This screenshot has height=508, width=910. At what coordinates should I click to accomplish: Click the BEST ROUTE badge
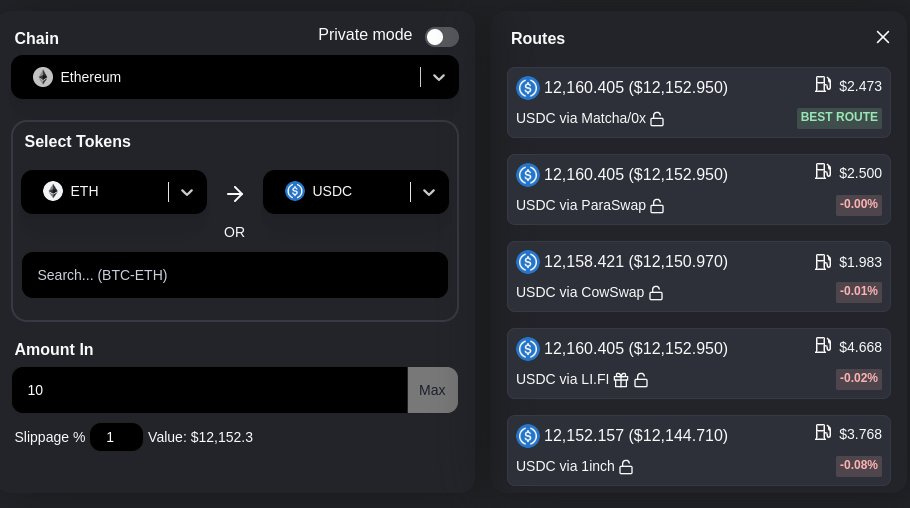click(839, 117)
